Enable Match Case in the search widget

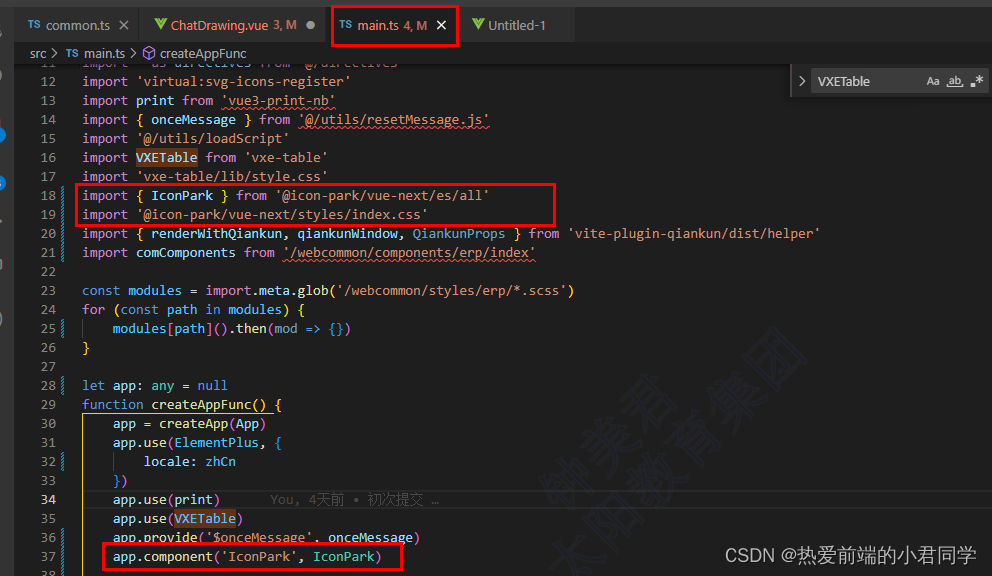[x=933, y=81]
